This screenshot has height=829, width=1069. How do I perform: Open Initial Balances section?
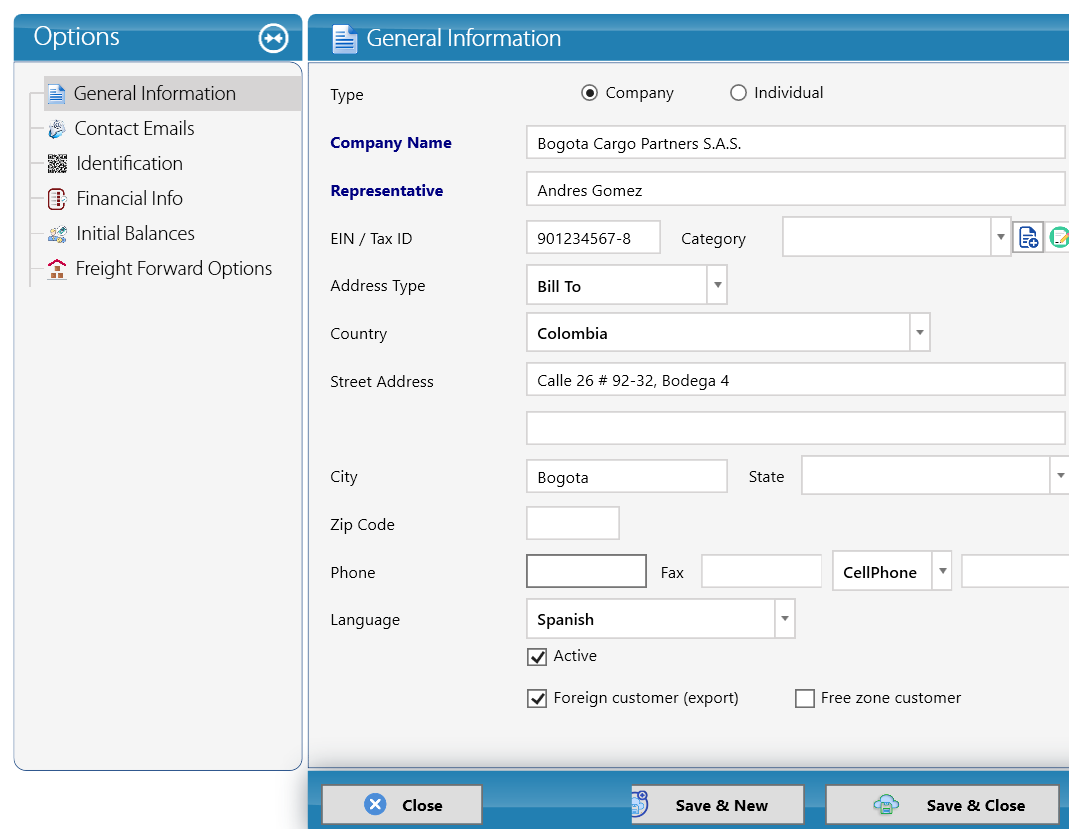(136, 234)
